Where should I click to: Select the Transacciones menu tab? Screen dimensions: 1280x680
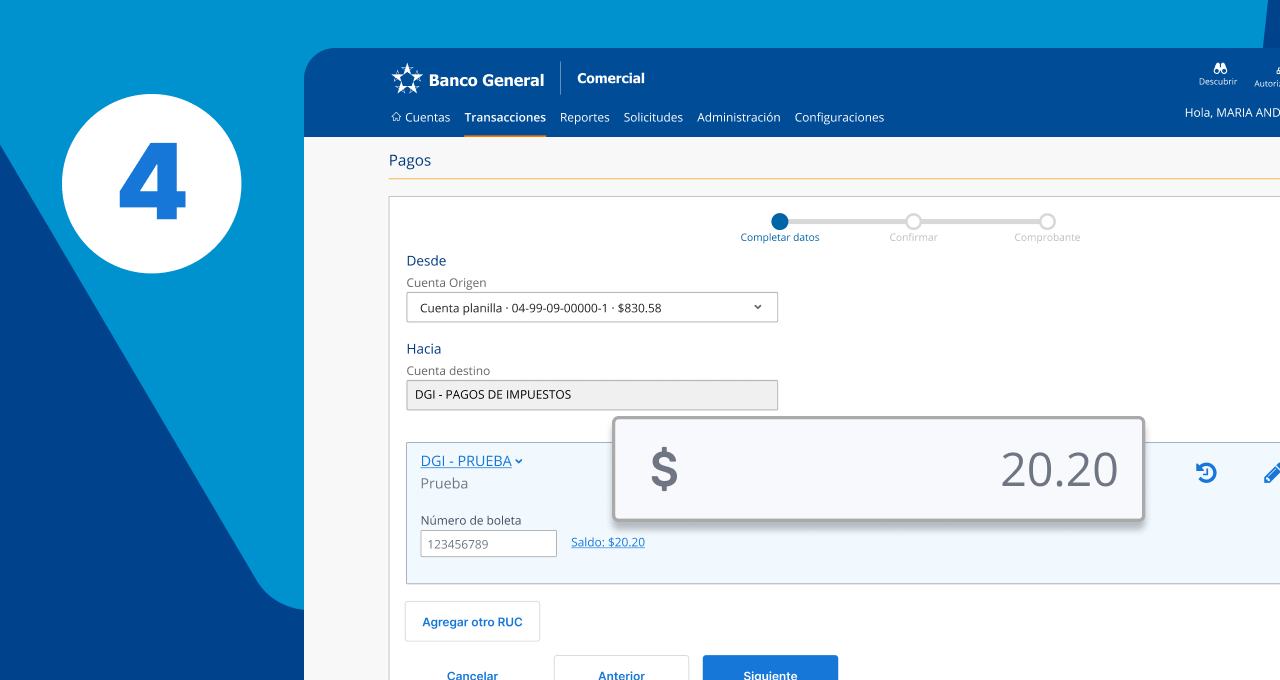(x=505, y=117)
